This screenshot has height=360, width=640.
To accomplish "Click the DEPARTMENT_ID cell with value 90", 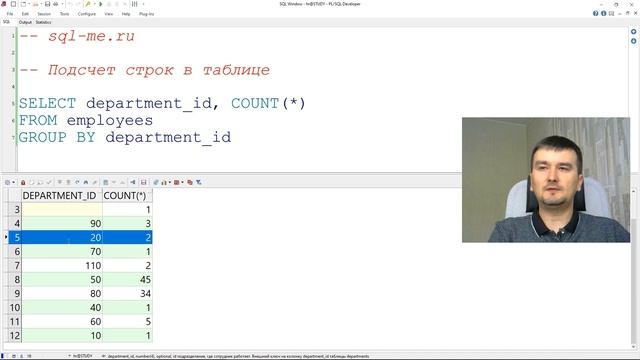I will [x=62, y=223].
